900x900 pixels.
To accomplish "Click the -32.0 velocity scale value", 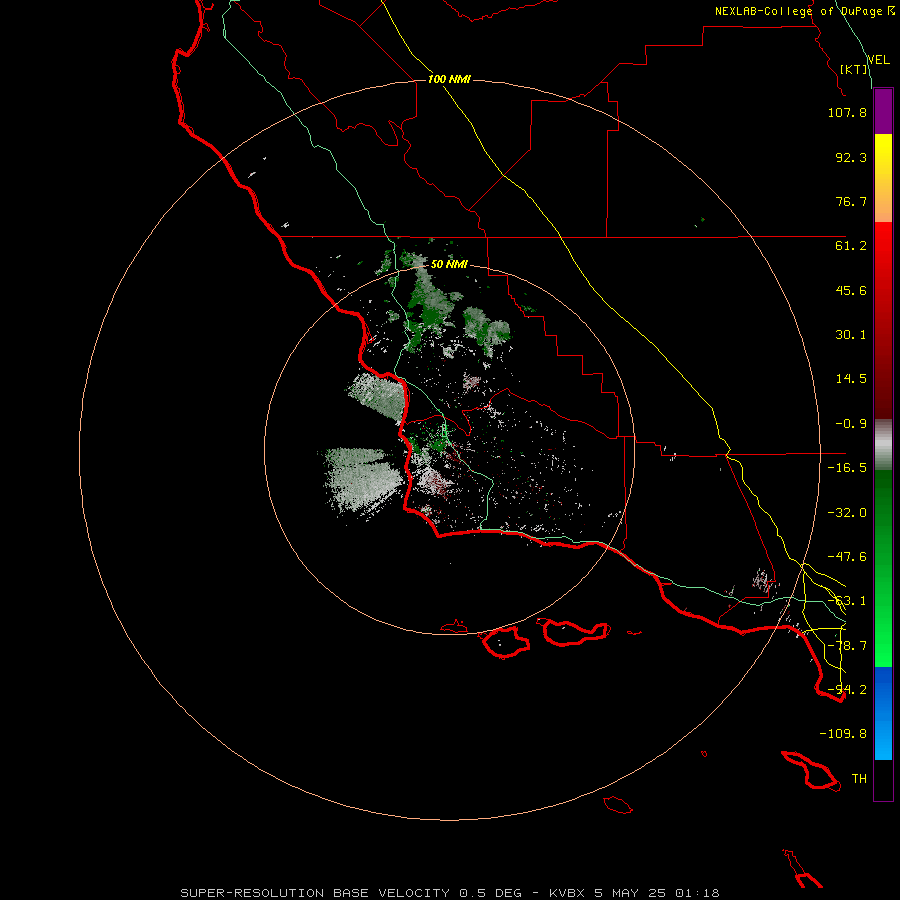I will pyautogui.click(x=847, y=513).
